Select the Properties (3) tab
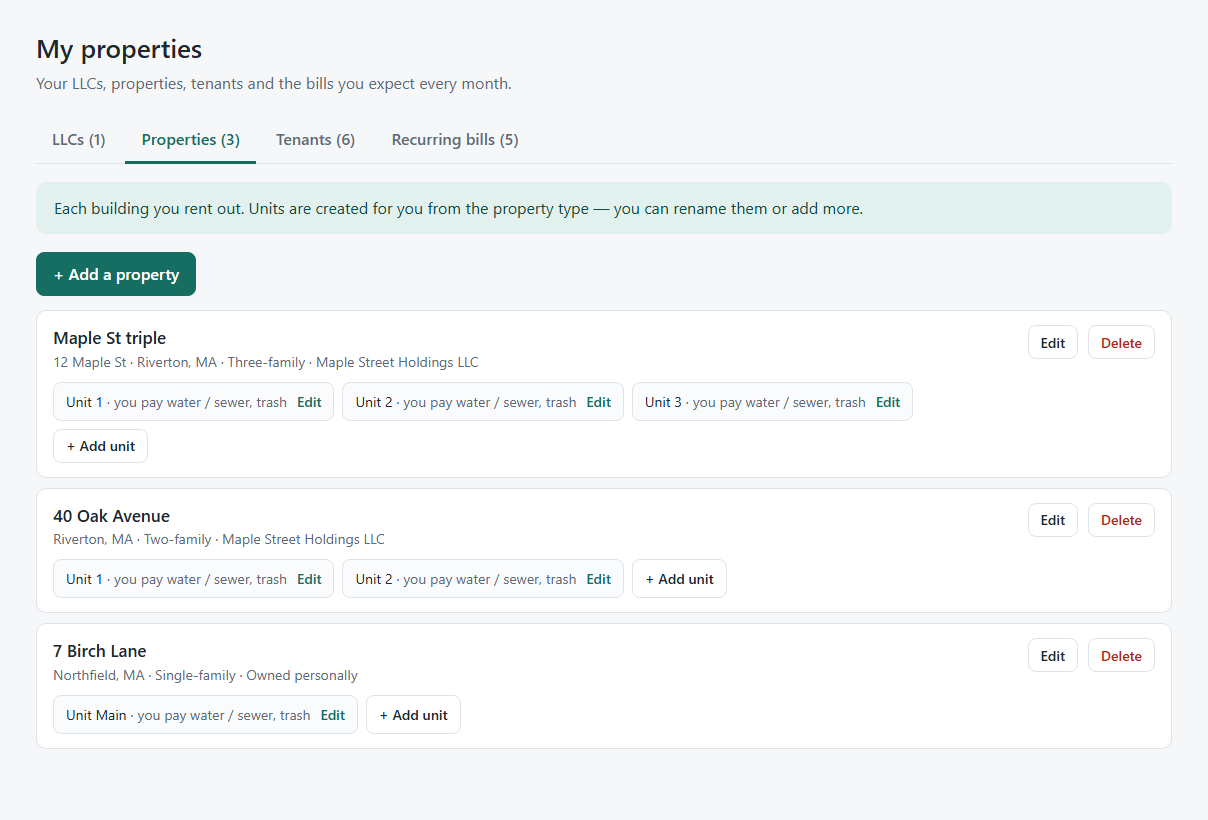The height and width of the screenshot is (820, 1208). [x=191, y=140]
